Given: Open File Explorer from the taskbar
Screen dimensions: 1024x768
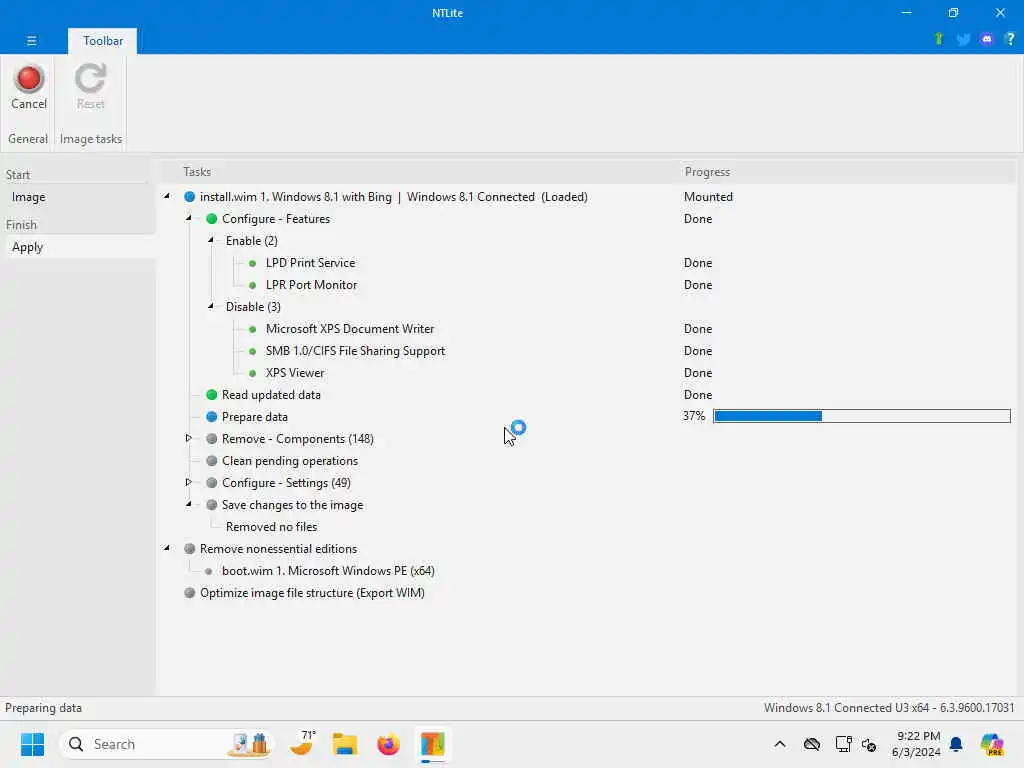Looking at the screenshot, I should [344, 744].
